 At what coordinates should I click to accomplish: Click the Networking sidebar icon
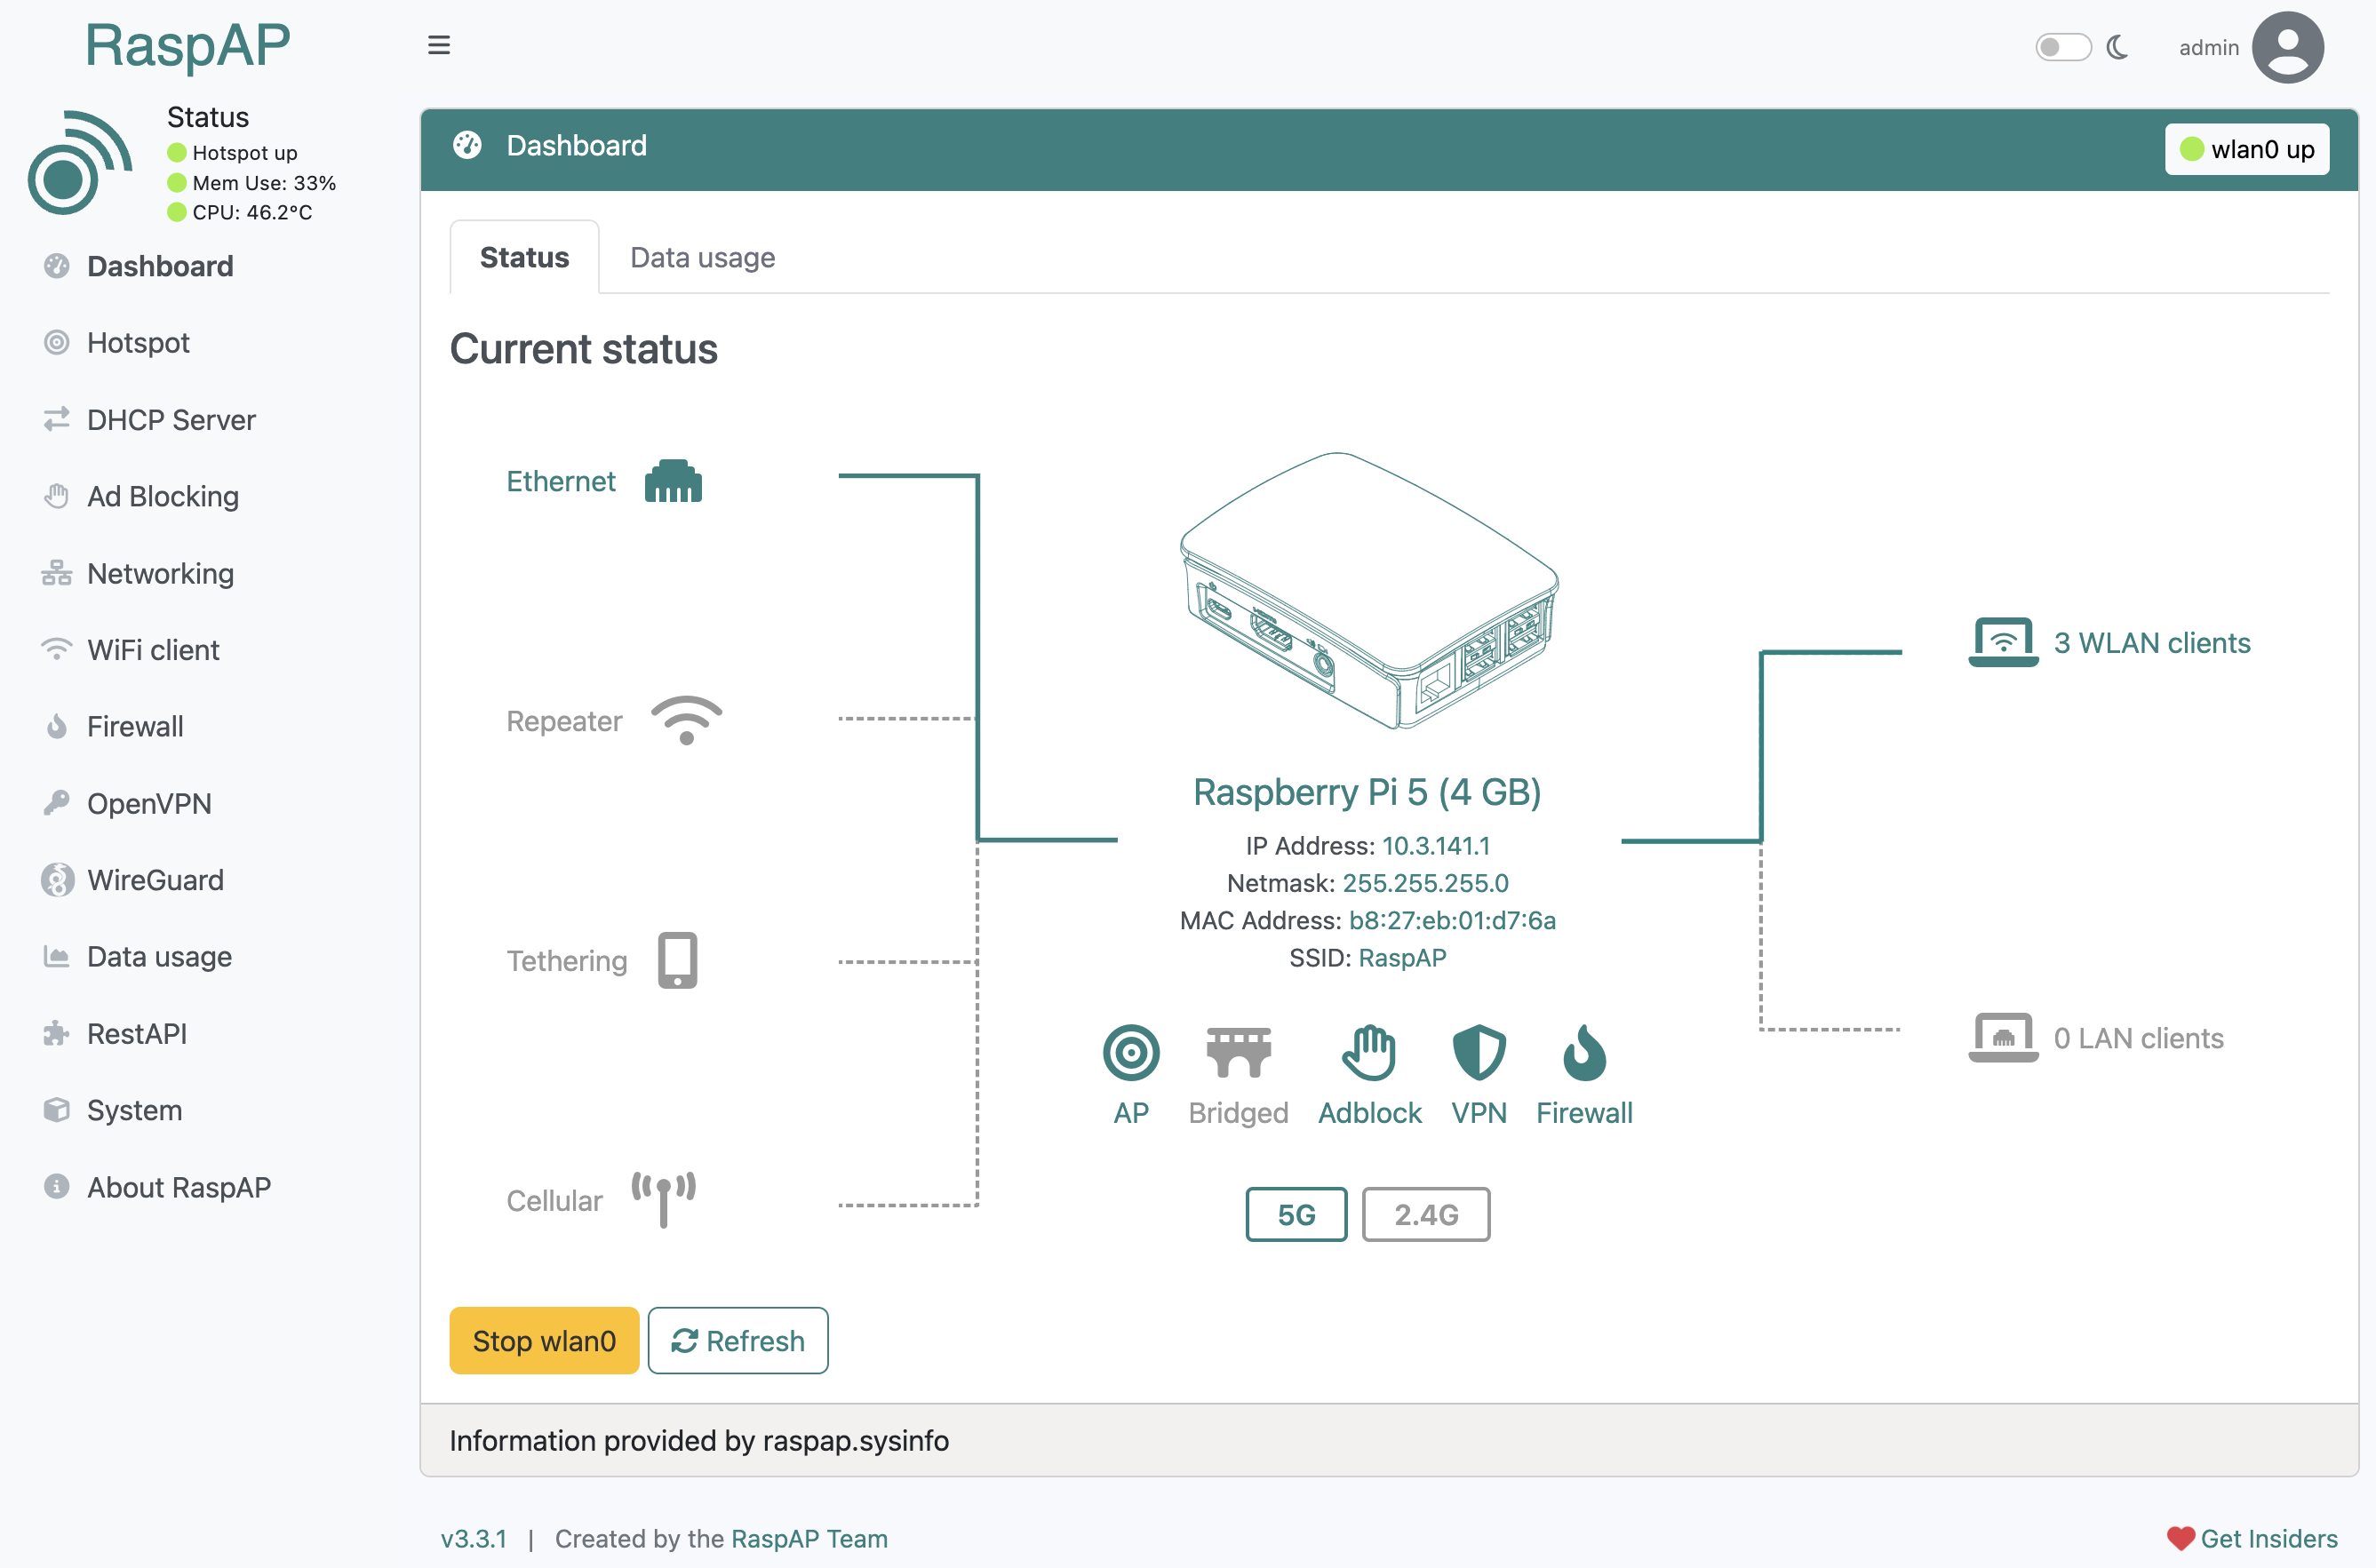tap(57, 573)
